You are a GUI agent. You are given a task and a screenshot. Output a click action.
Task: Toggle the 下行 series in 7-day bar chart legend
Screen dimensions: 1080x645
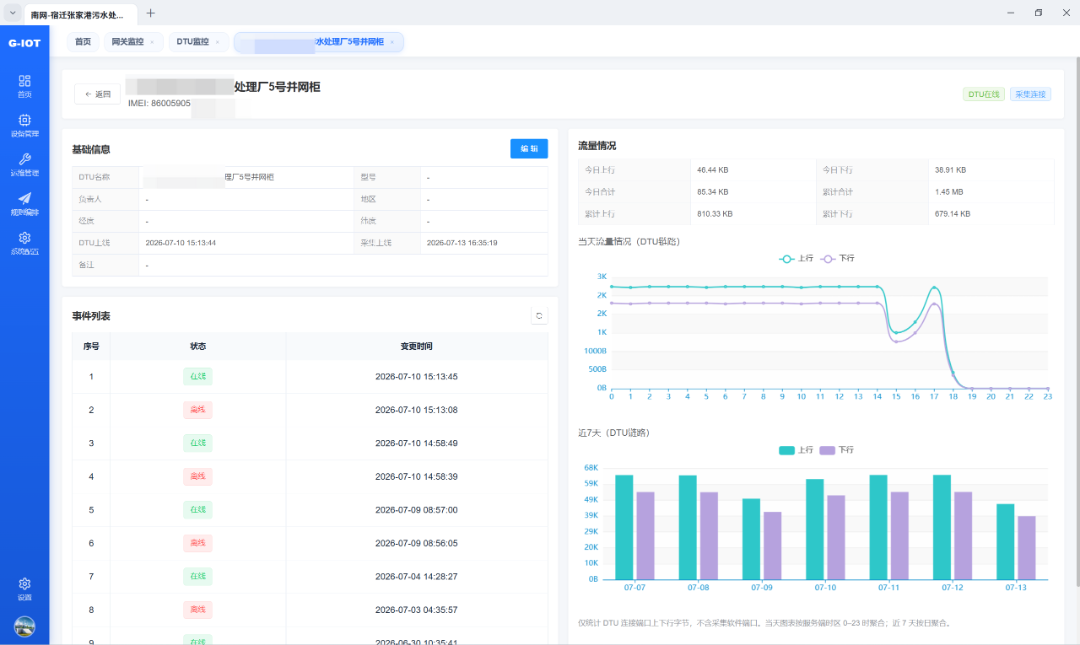pyautogui.click(x=837, y=450)
